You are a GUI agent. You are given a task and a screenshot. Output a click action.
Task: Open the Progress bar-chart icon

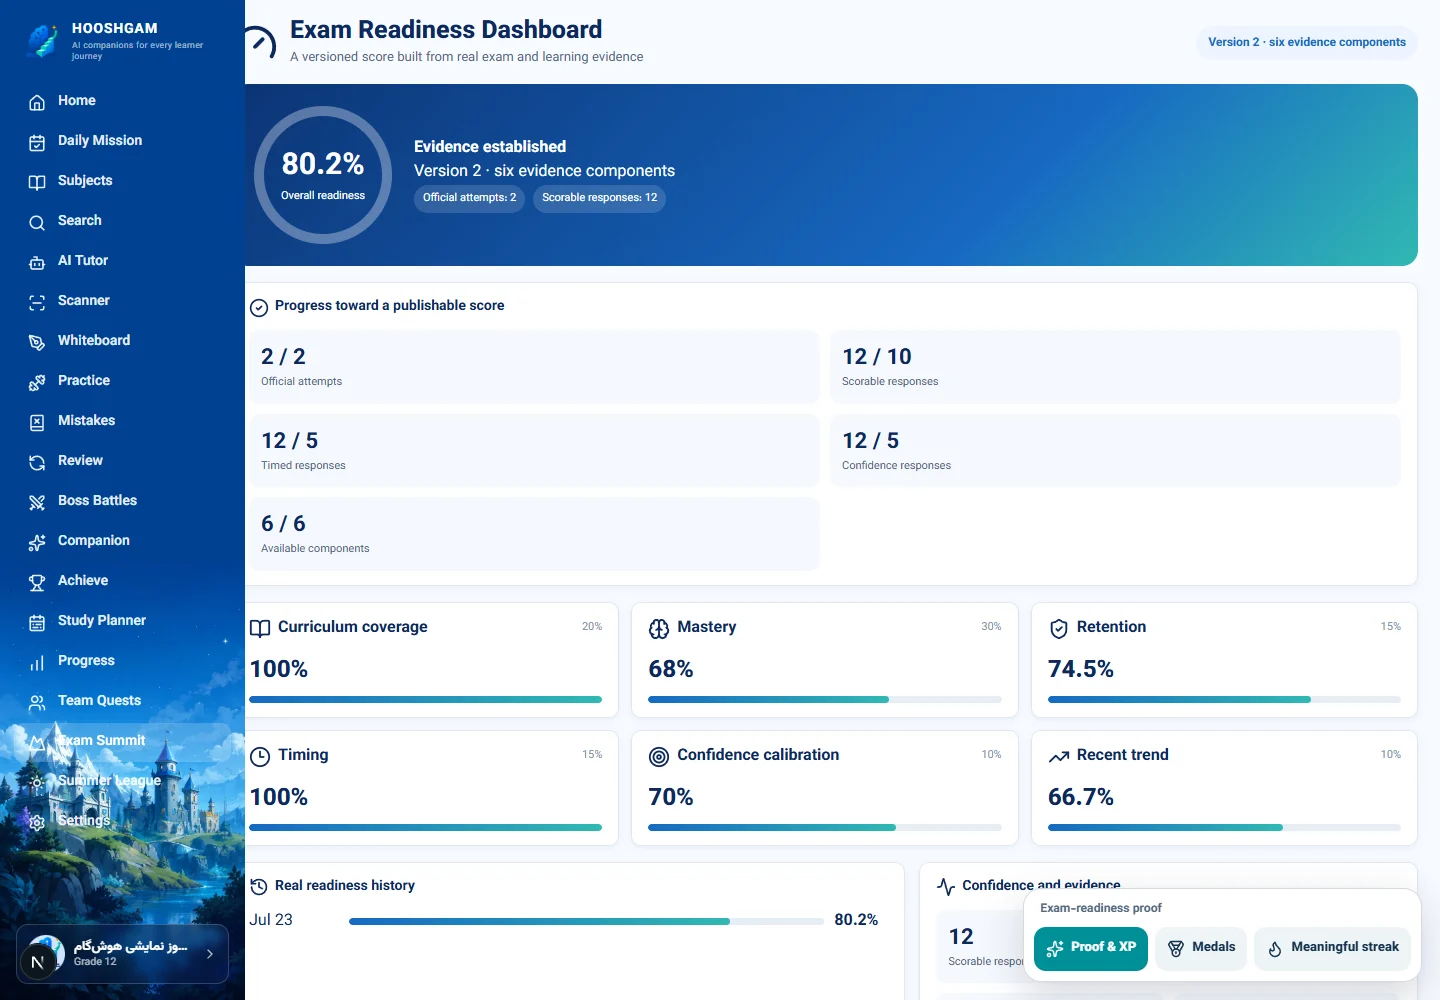click(37, 662)
